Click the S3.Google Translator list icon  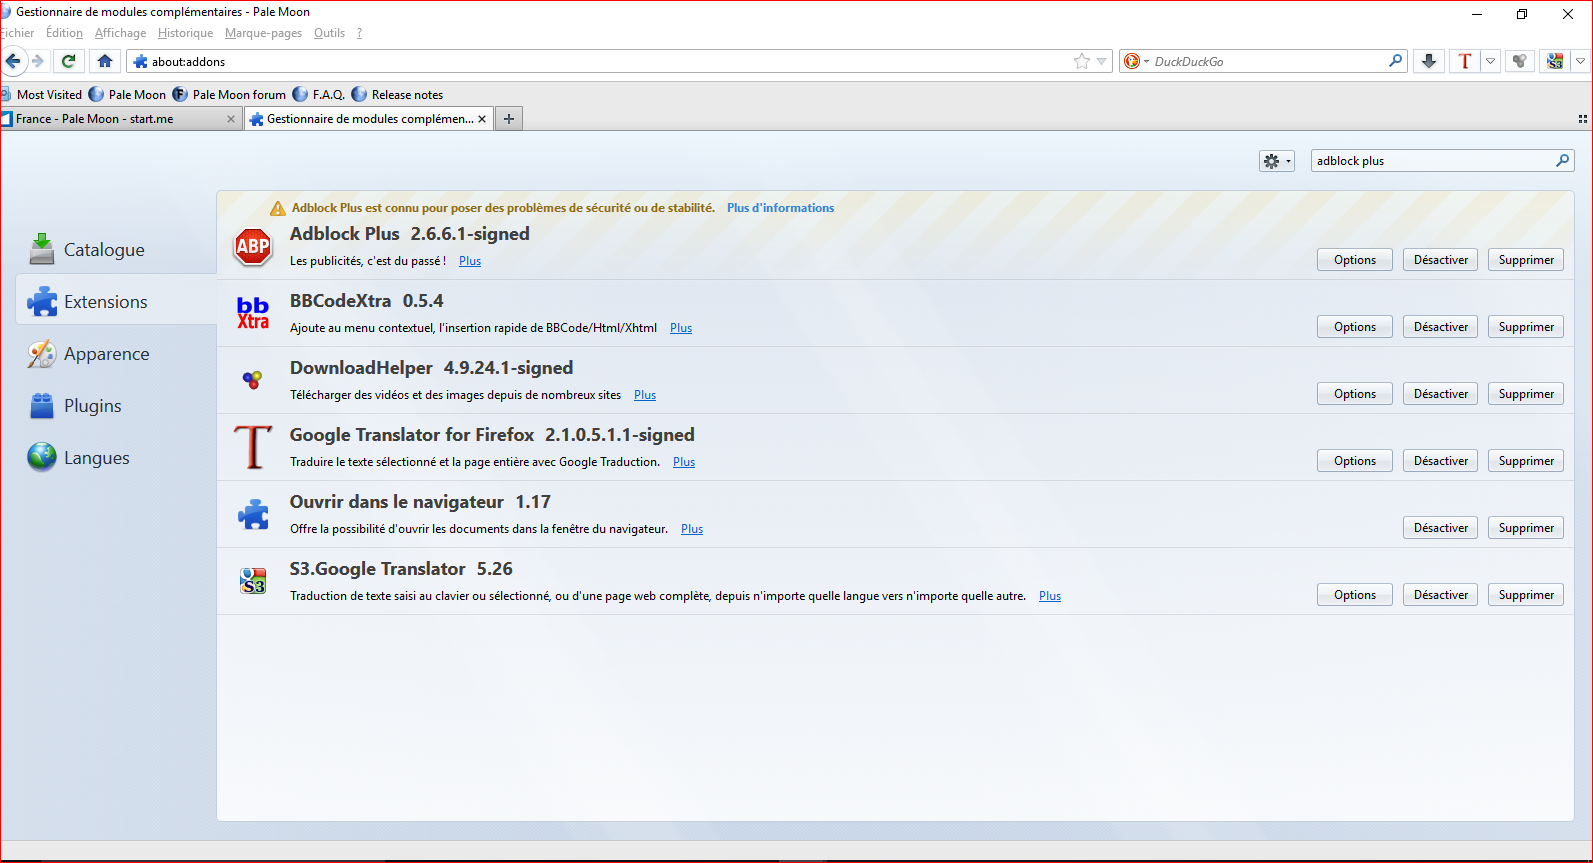pos(253,581)
